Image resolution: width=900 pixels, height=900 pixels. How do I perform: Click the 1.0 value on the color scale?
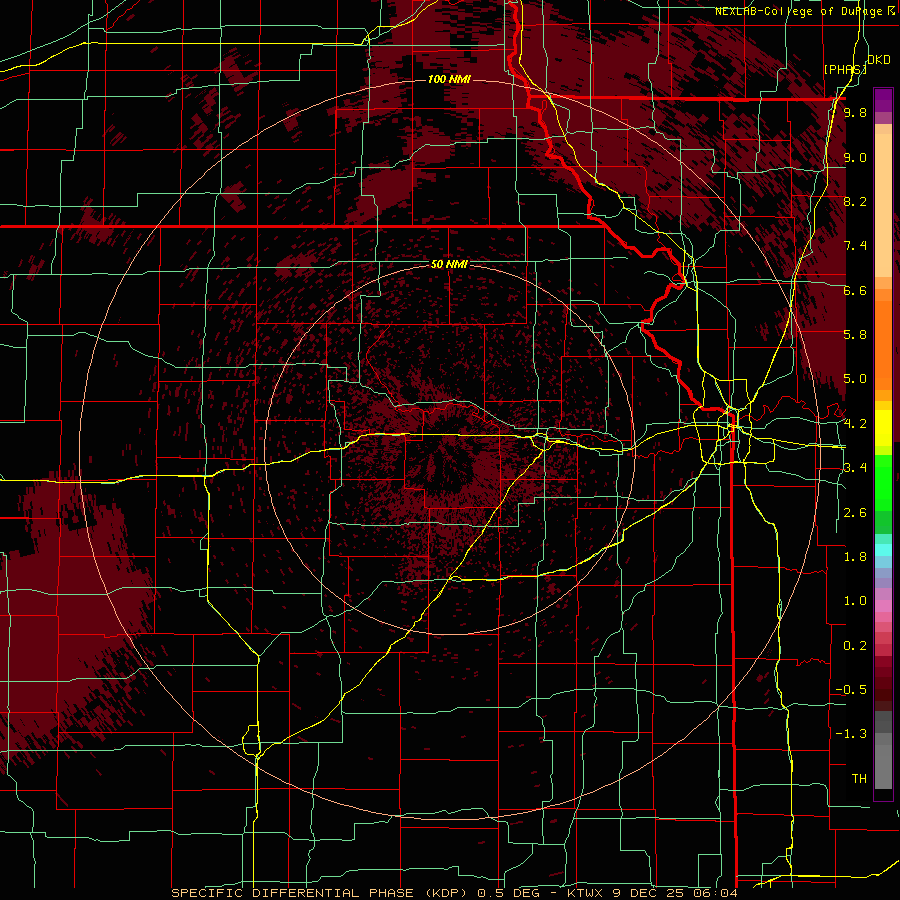point(855,600)
